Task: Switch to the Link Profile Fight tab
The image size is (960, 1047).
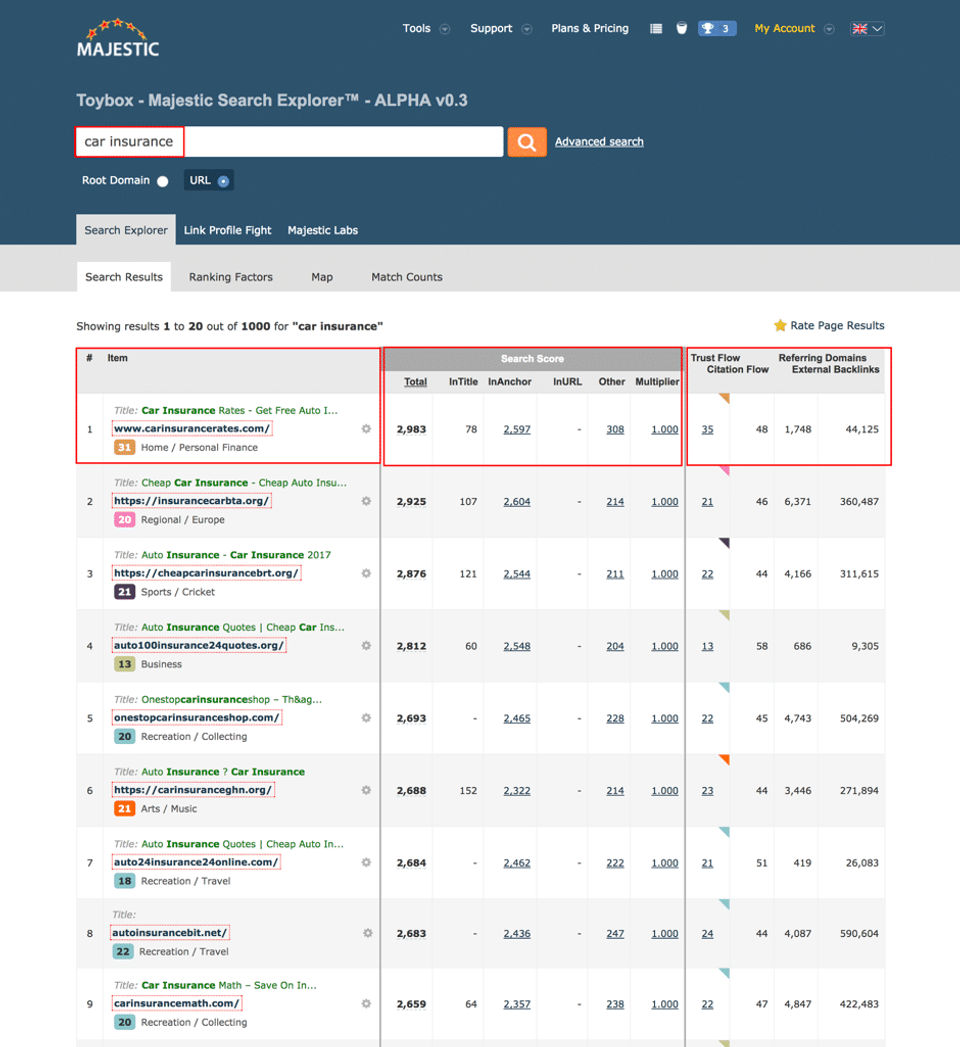Action: [x=227, y=230]
